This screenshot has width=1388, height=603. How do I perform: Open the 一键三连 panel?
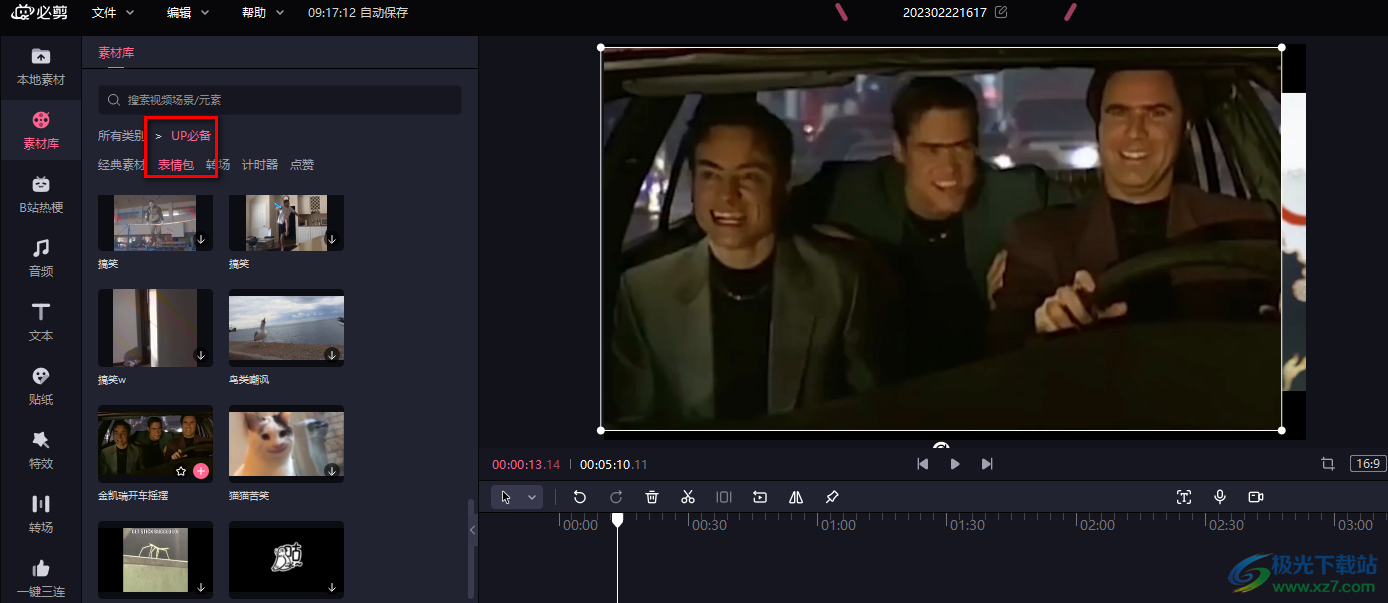click(x=41, y=578)
